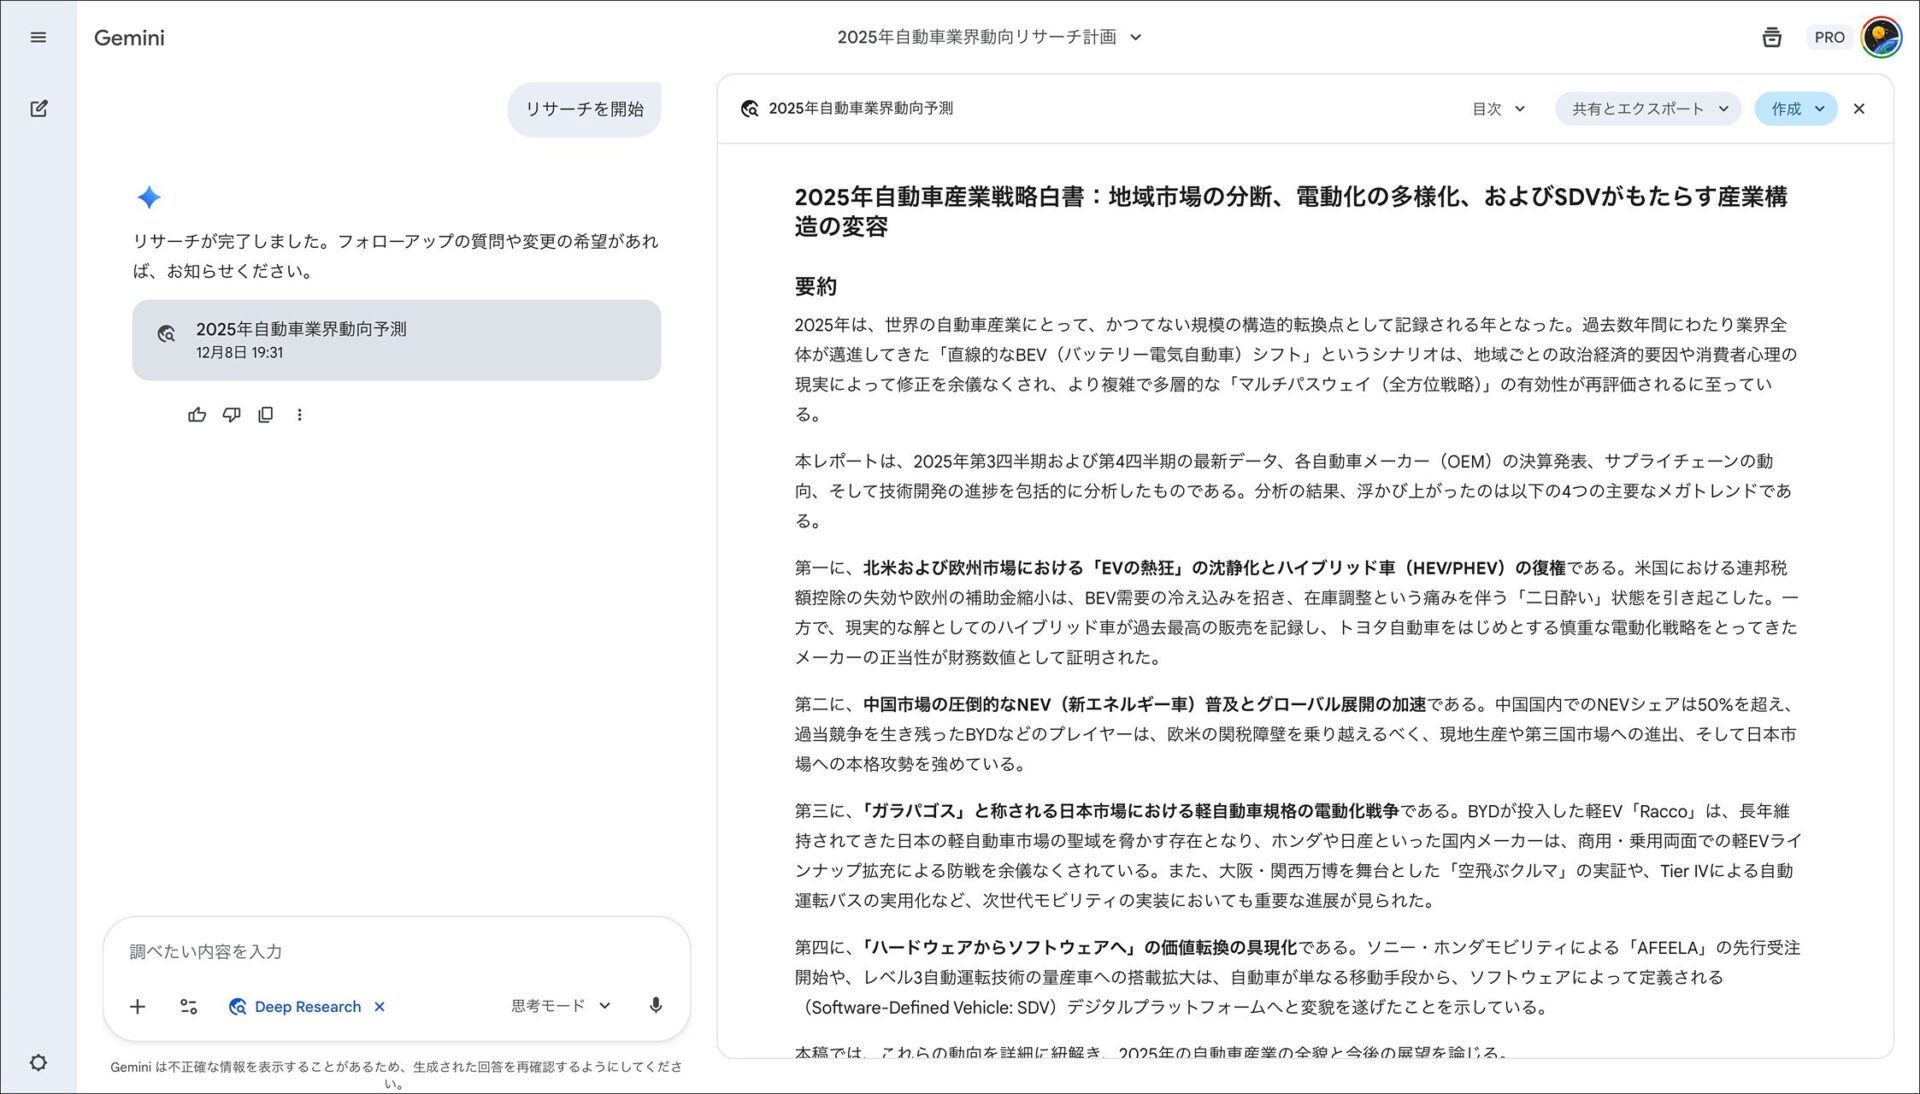This screenshot has width=1920, height=1094.
Task: Open the navigation menu with the hamburger icon
Action: pos(38,37)
